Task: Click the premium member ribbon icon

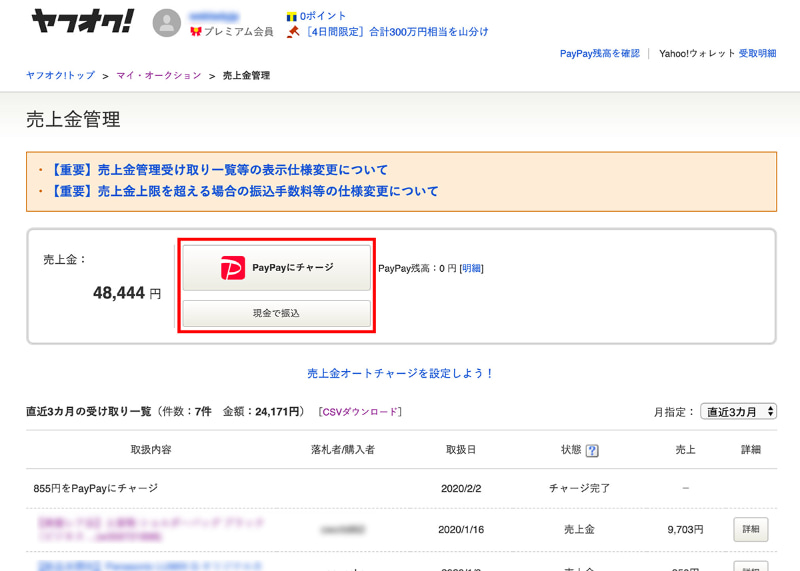Action: (196, 32)
